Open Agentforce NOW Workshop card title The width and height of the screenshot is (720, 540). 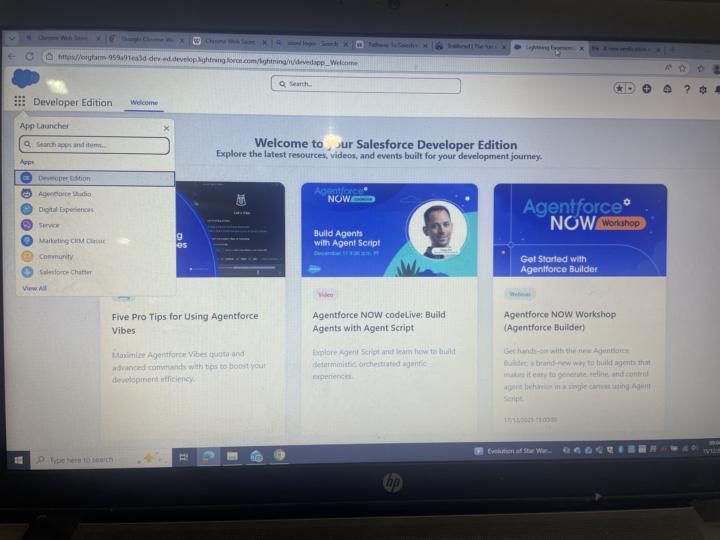click(559, 321)
